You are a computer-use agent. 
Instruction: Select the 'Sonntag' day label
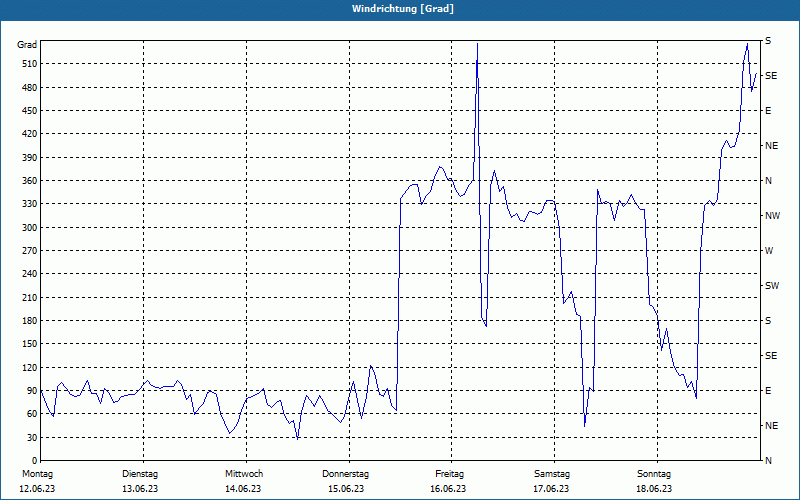[654, 474]
